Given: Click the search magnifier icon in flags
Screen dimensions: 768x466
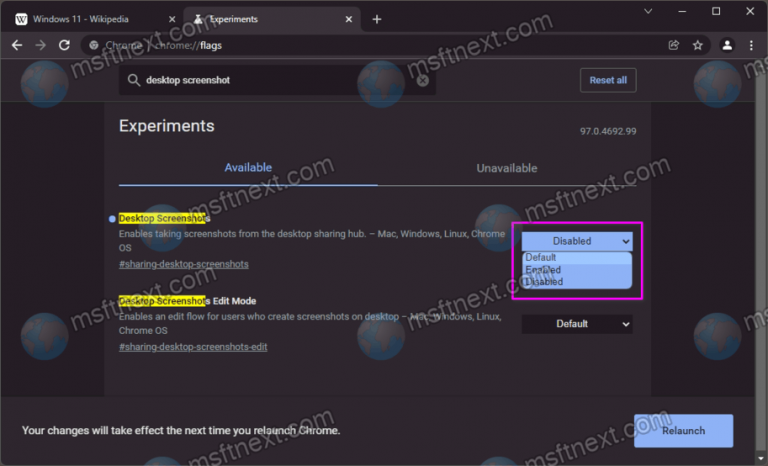Looking at the screenshot, I should coord(133,80).
